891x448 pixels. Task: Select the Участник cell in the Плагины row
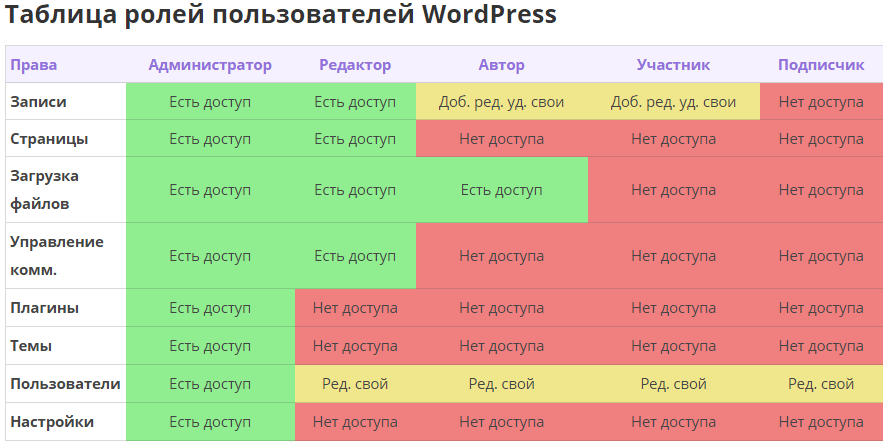pos(673,308)
